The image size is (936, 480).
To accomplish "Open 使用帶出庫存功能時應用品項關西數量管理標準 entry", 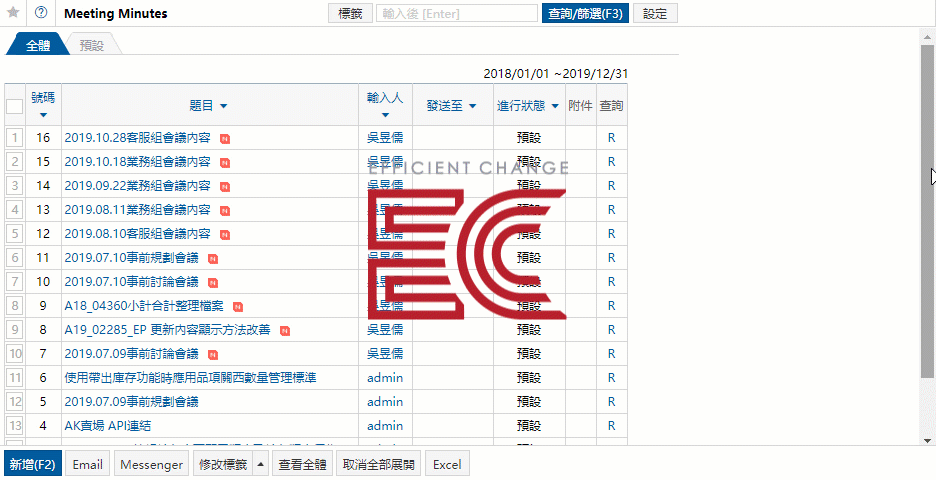I will (190, 378).
